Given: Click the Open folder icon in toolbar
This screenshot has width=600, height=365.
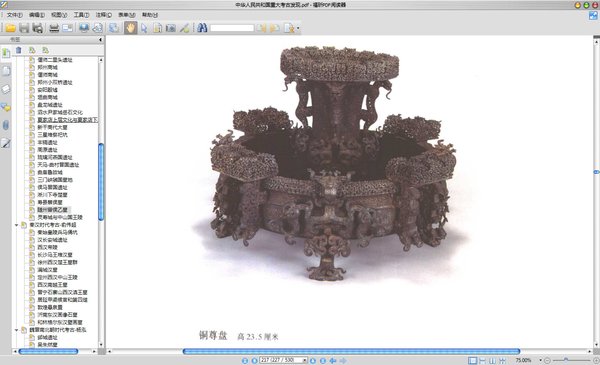Looking at the screenshot, I should [10, 28].
